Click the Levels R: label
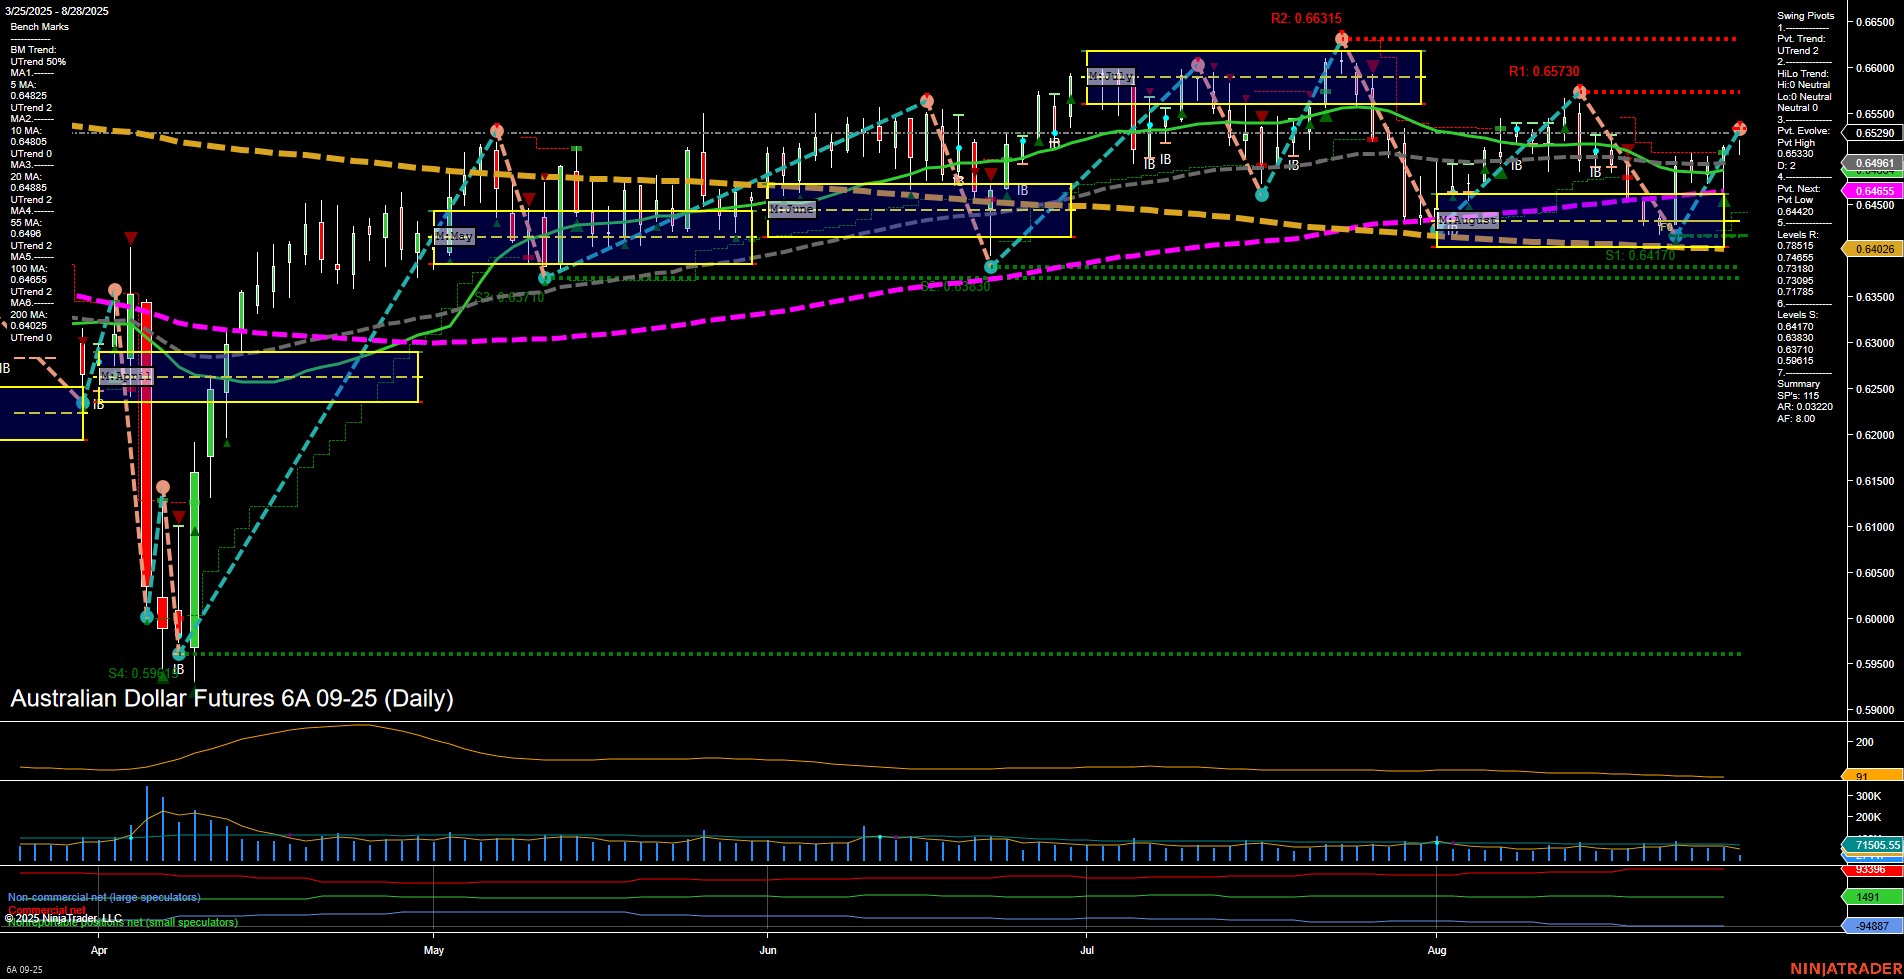 [x=1797, y=235]
